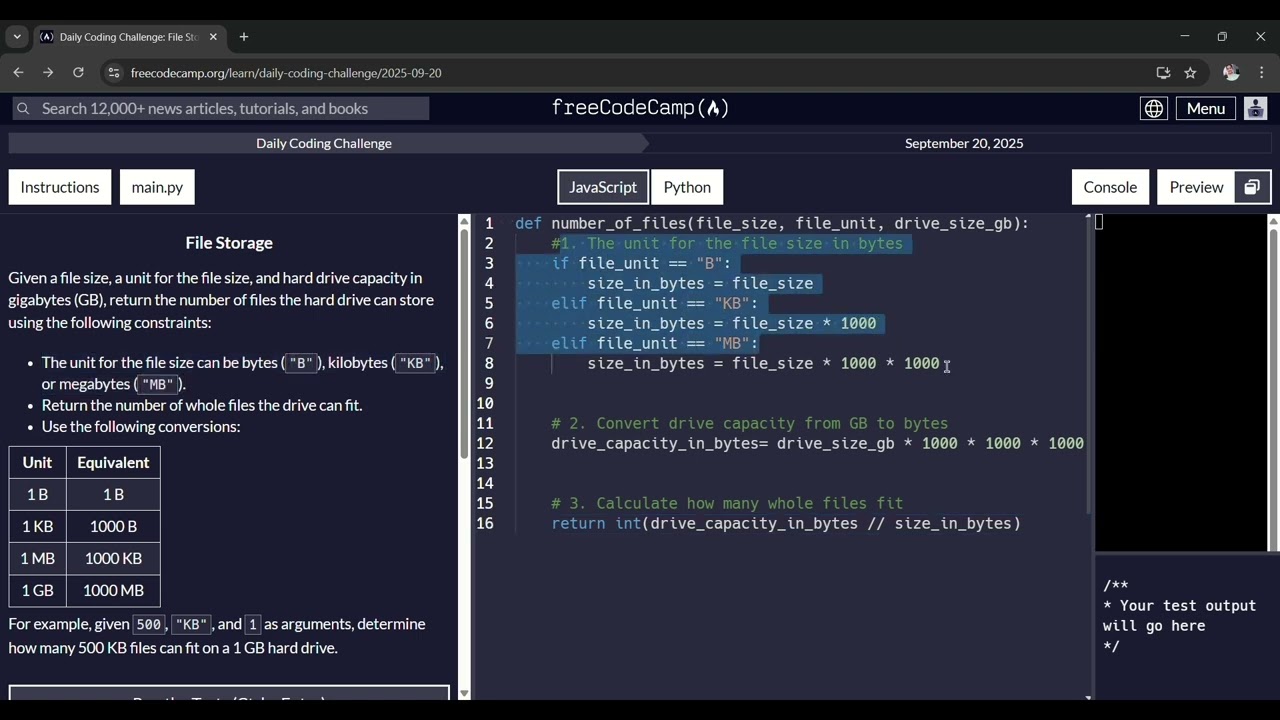Select the Python language option
The height and width of the screenshot is (720, 1280).
click(687, 187)
